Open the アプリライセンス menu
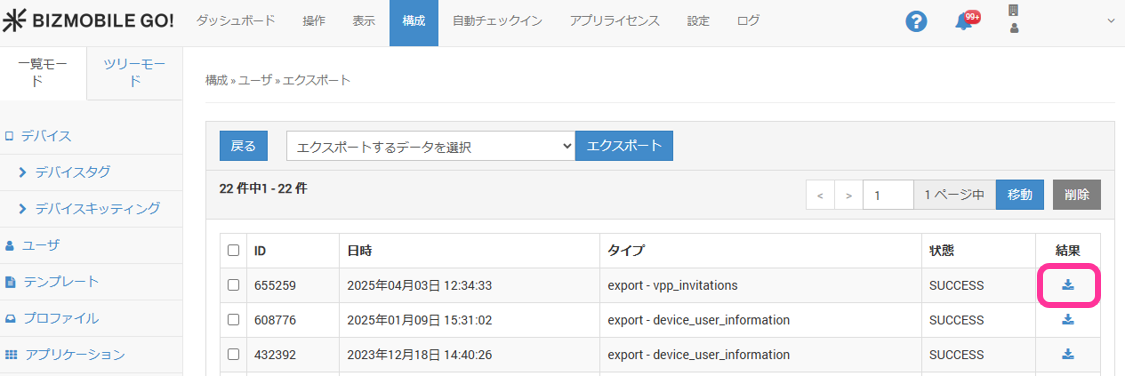 click(615, 22)
